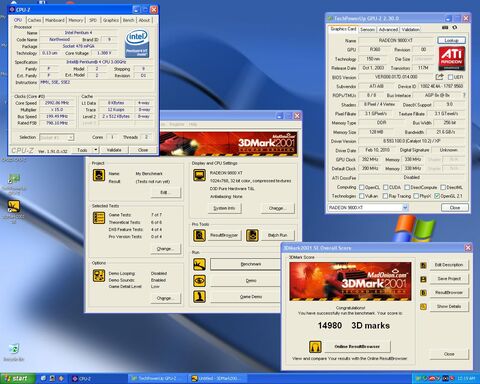Click the Intel Pentium 4 logo in CPU-Z
The width and height of the screenshot is (480, 384).
(137, 43)
